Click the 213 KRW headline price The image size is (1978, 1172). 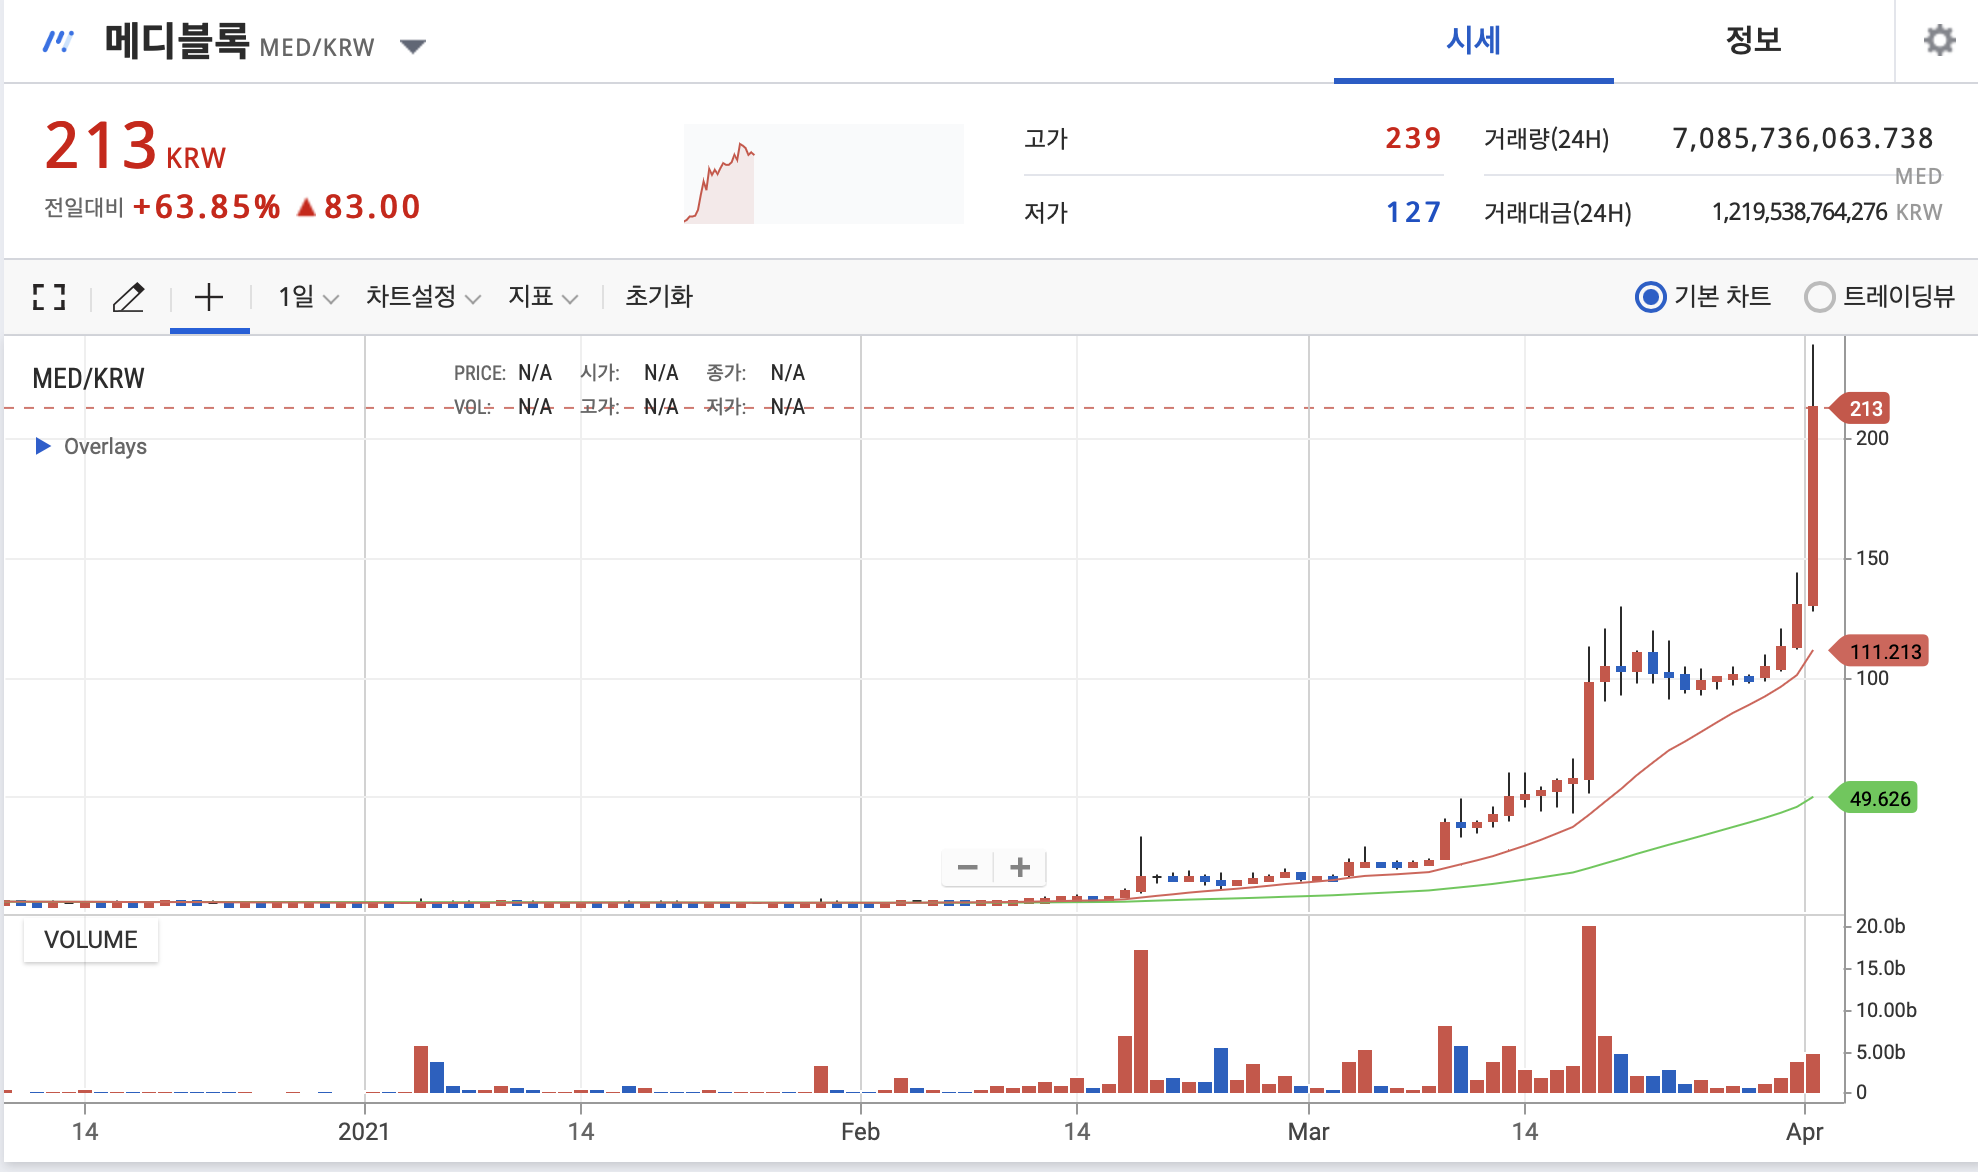point(136,146)
